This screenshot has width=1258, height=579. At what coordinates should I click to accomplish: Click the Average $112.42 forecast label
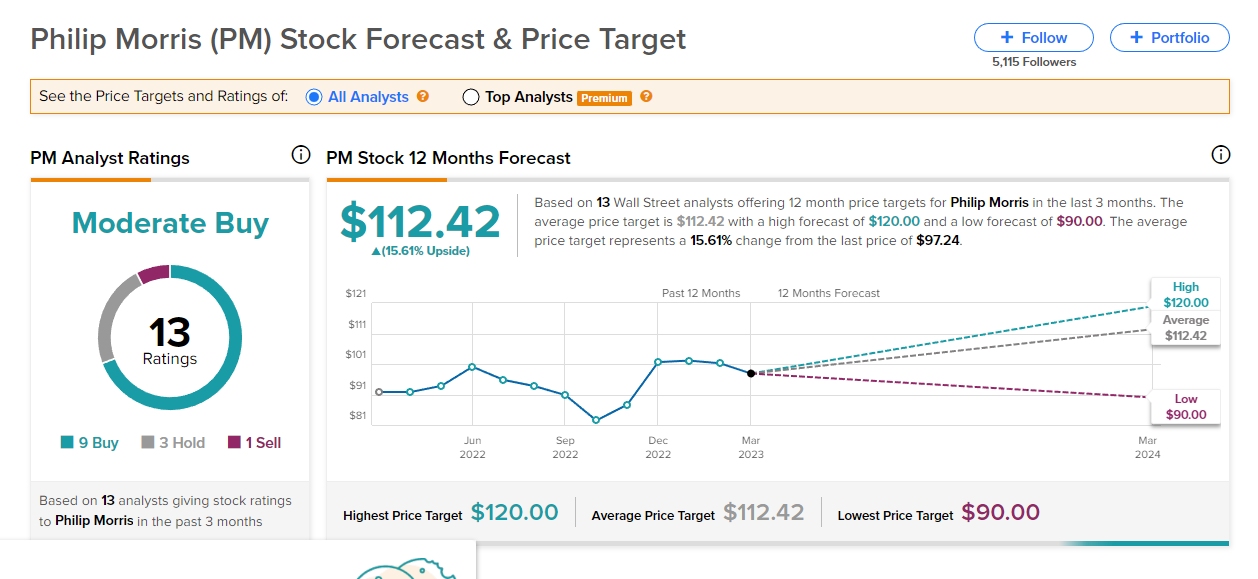coord(1185,328)
